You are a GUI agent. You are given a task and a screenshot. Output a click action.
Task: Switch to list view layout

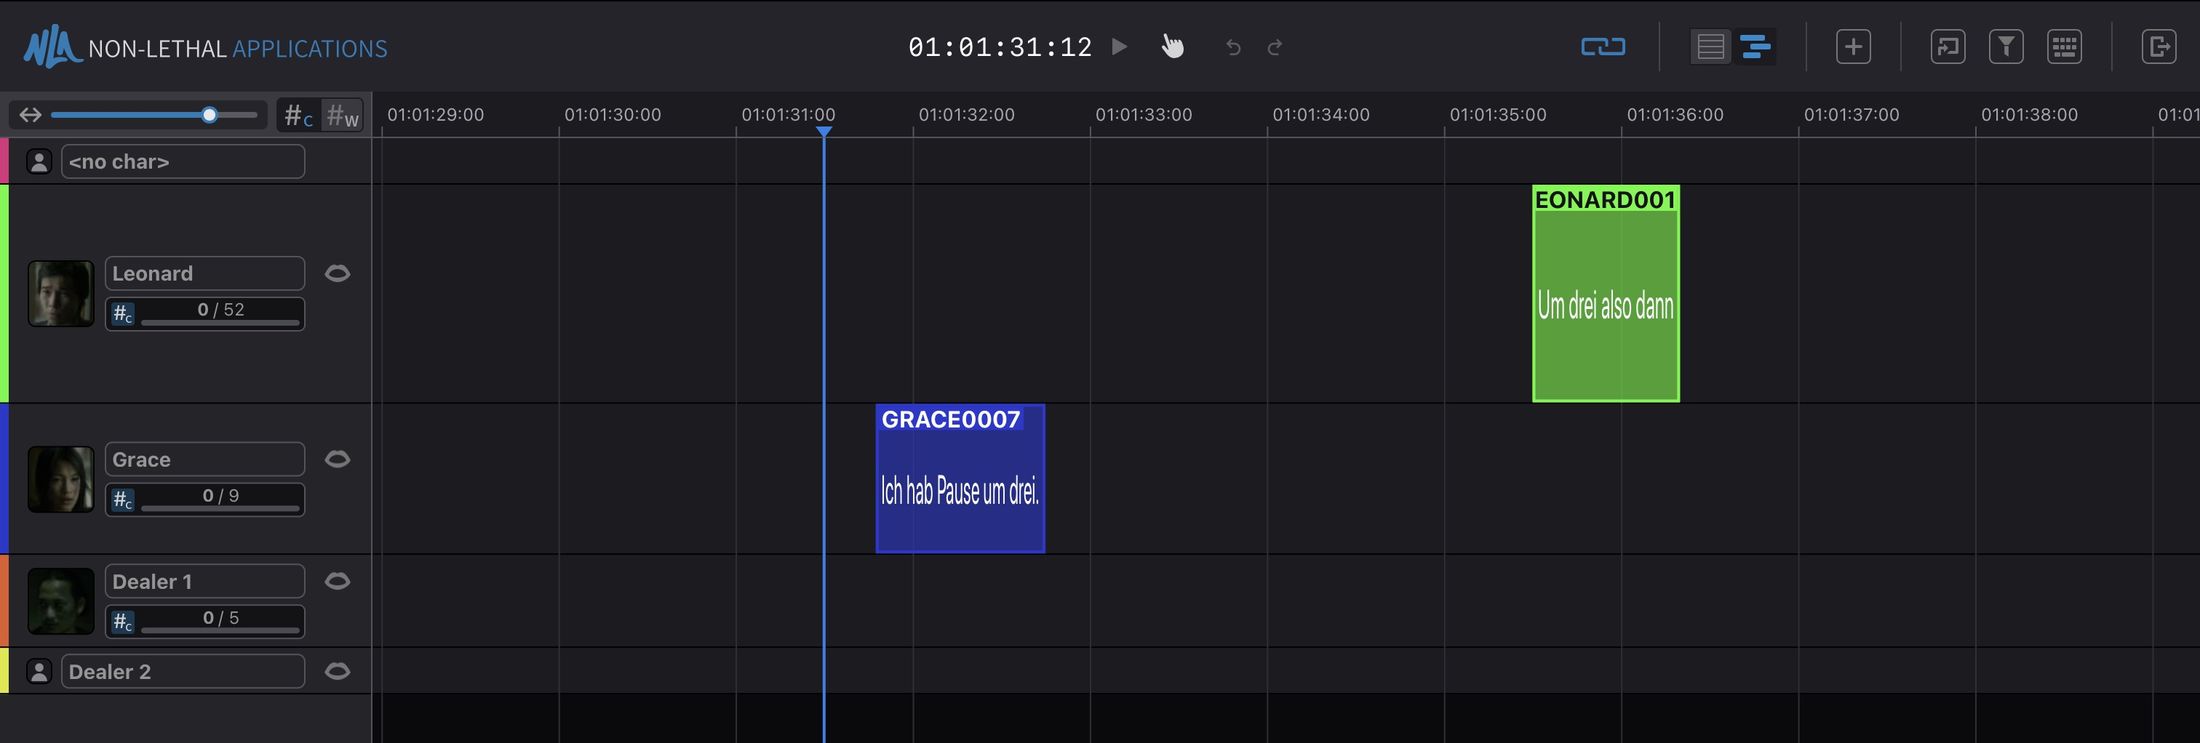point(1711,47)
